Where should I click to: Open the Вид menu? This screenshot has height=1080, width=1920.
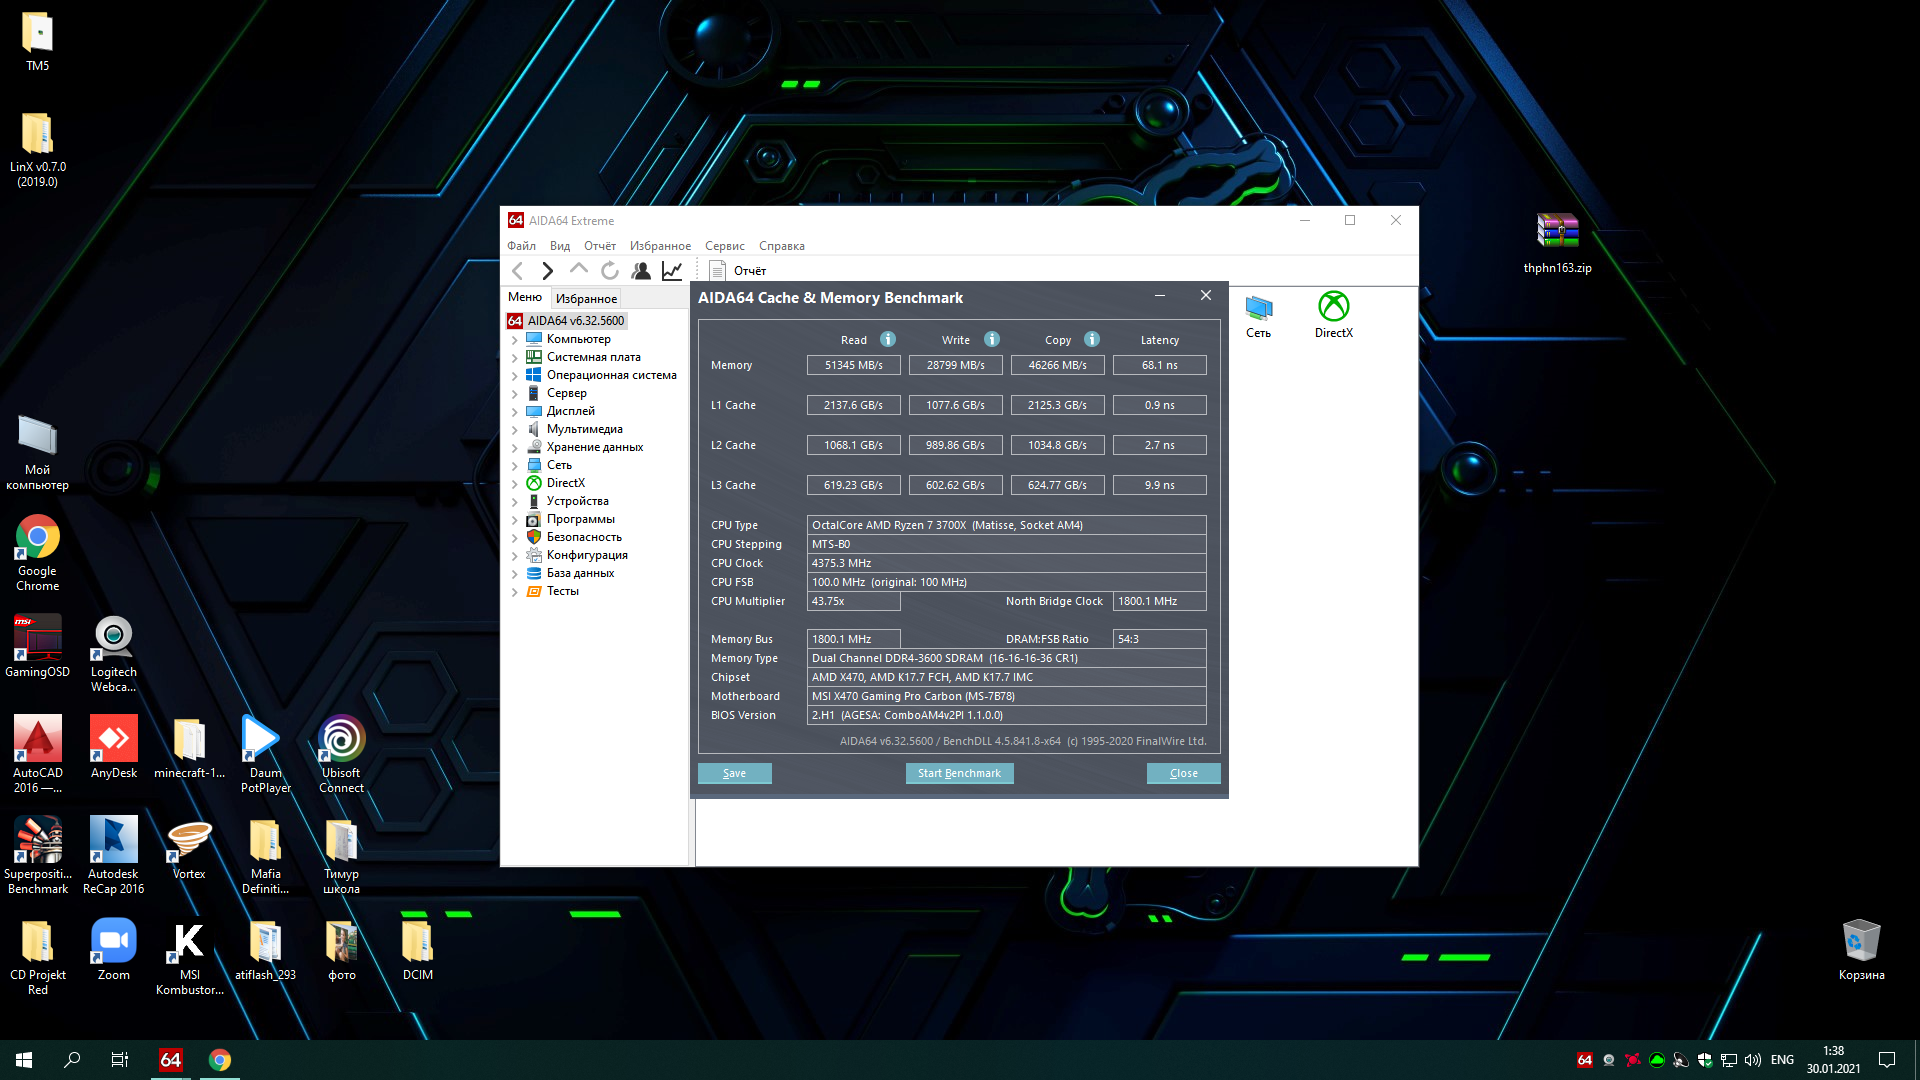[x=560, y=246]
